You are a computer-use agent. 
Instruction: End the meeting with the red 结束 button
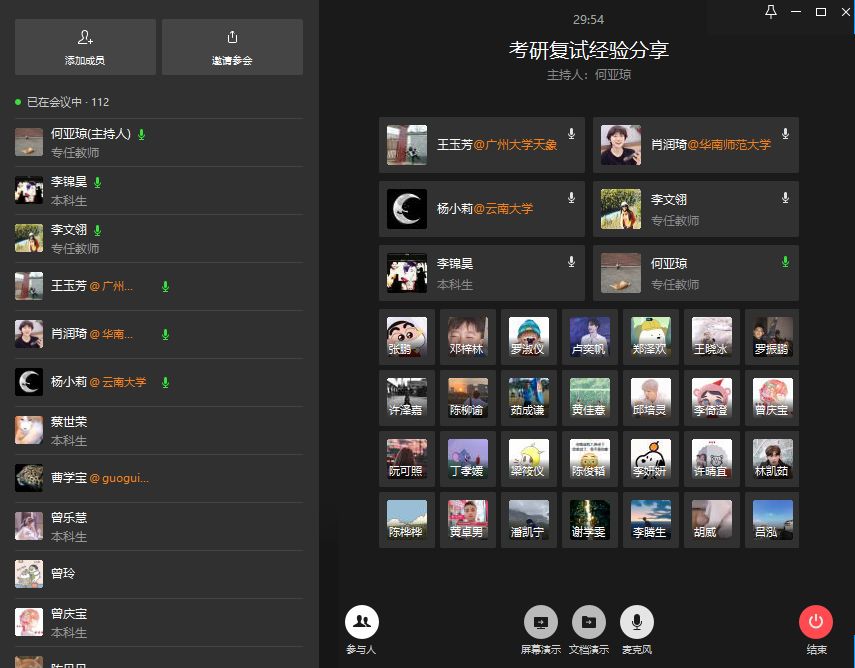(816, 622)
